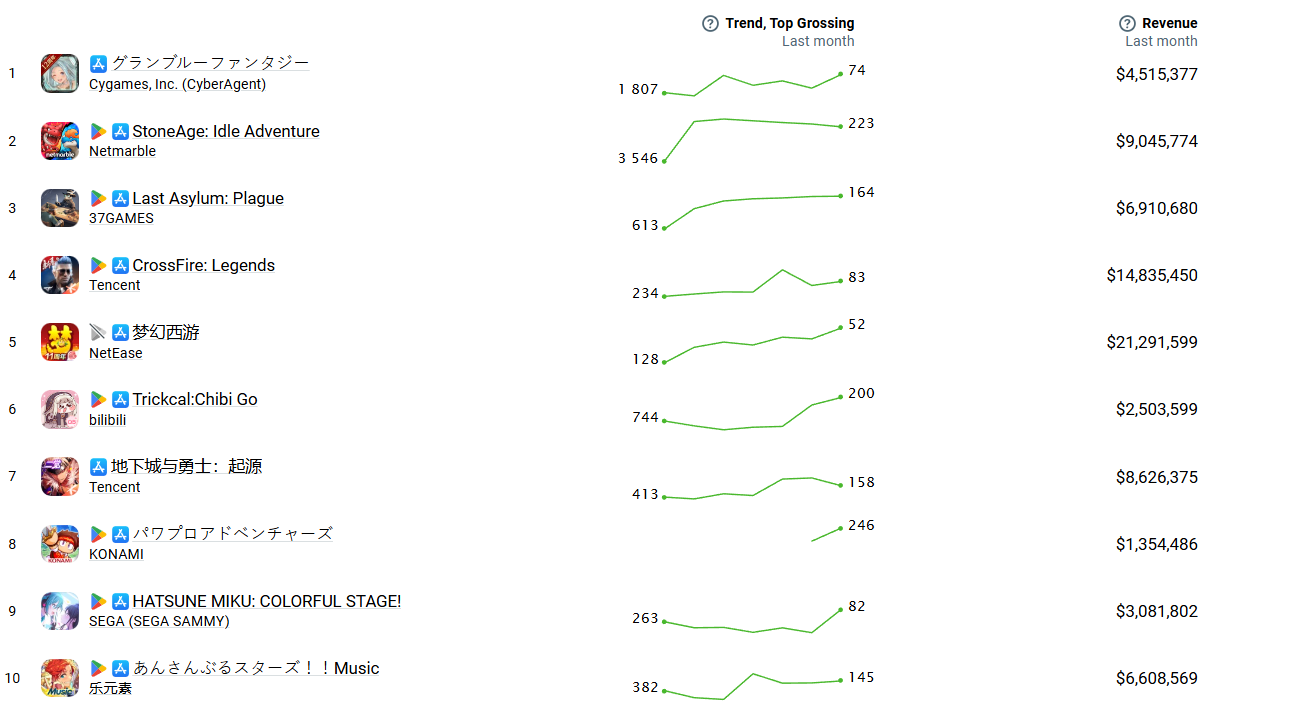
Task: Visit the 37GAMES publisher page link
Action: point(121,218)
